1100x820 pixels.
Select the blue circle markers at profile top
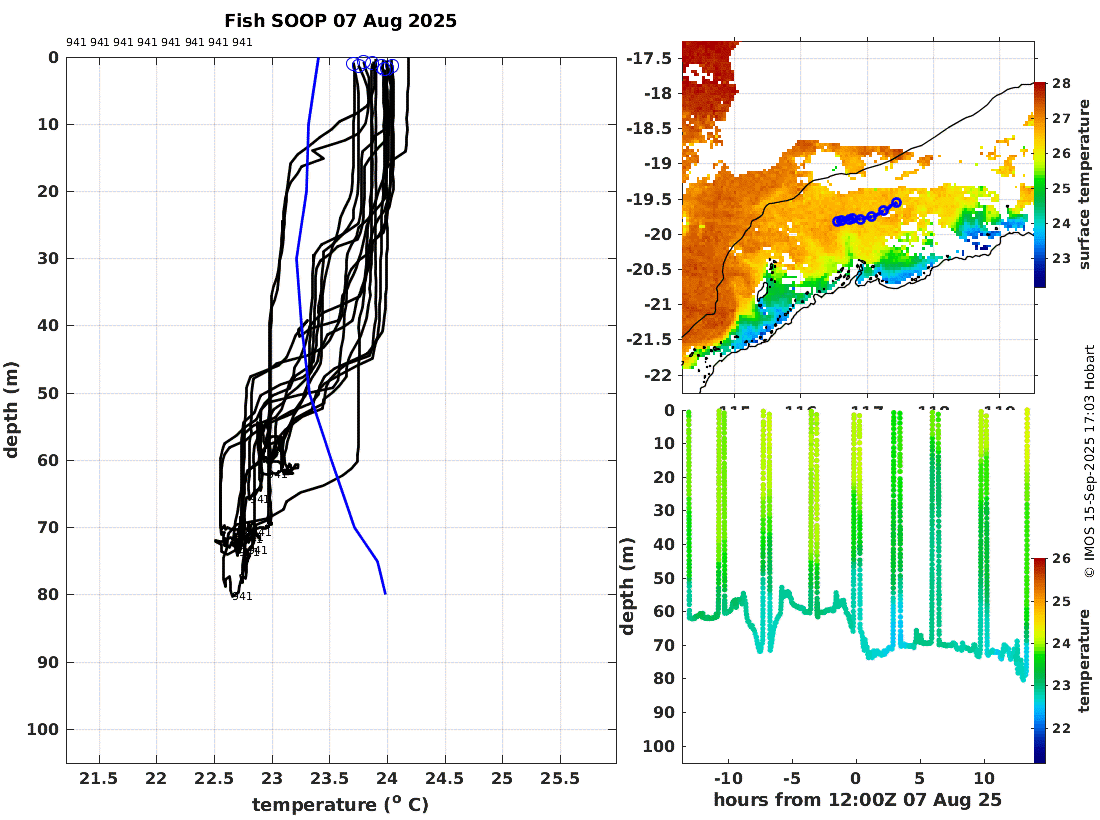pos(373,65)
